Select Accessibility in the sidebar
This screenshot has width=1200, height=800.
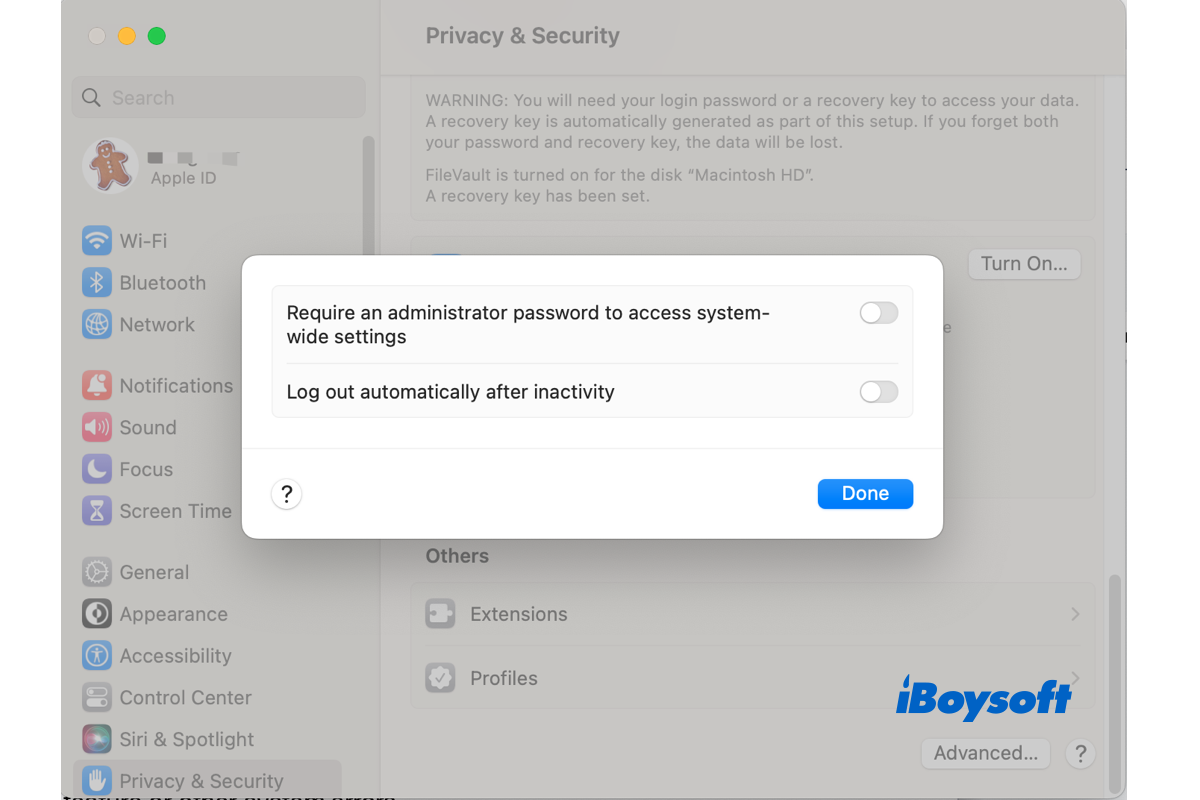click(175, 656)
